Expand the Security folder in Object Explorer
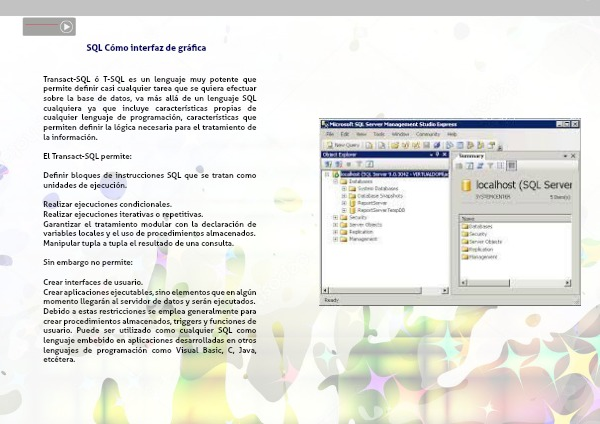This screenshot has height=424, width=600. [335, 217]
